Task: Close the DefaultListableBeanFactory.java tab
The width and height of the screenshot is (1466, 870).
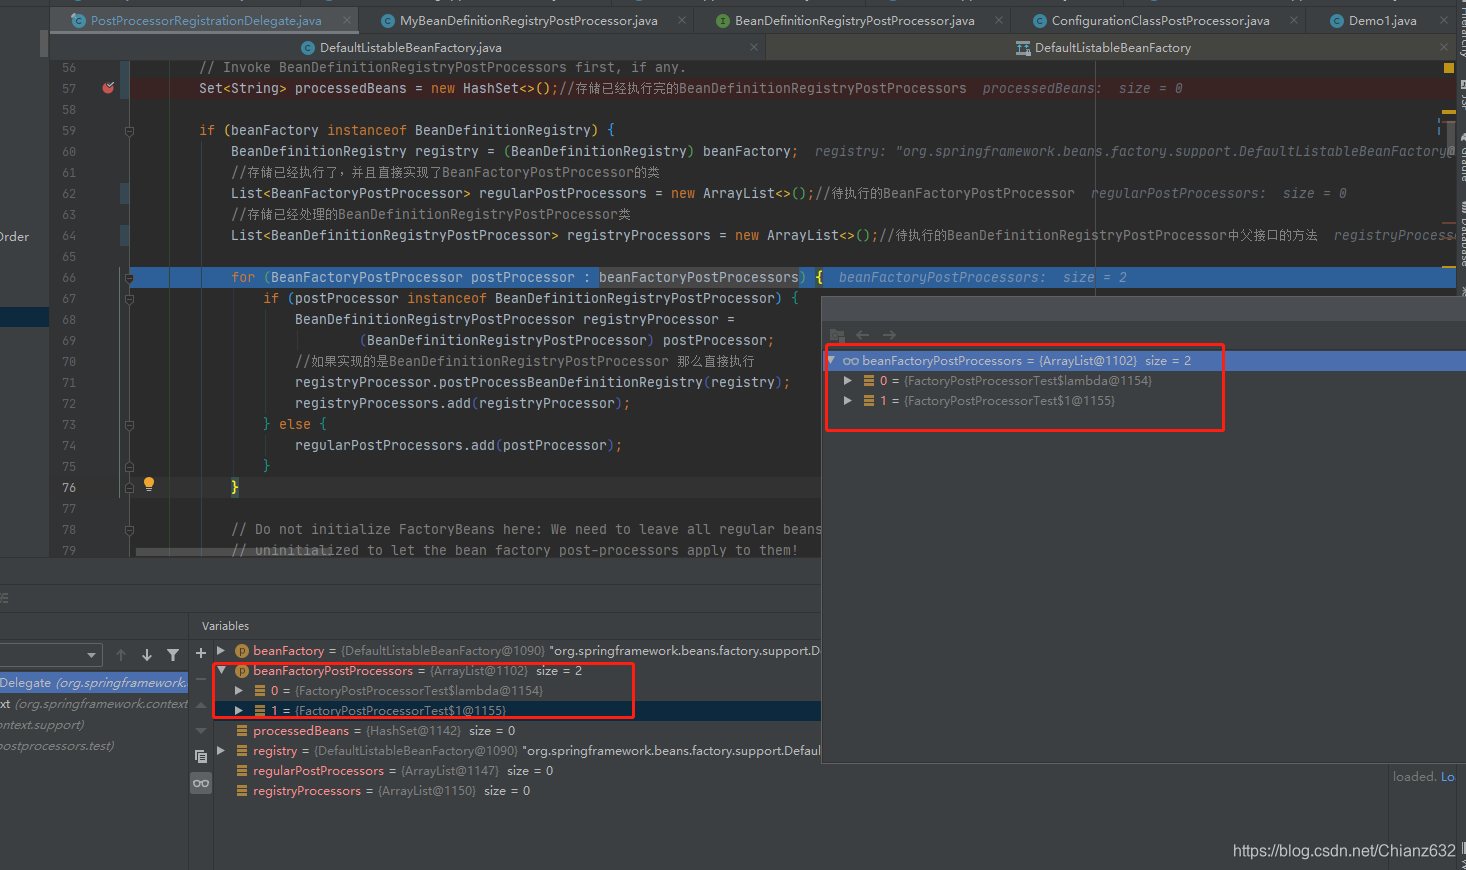Action: pyautogui.click(x=754, y=47)
